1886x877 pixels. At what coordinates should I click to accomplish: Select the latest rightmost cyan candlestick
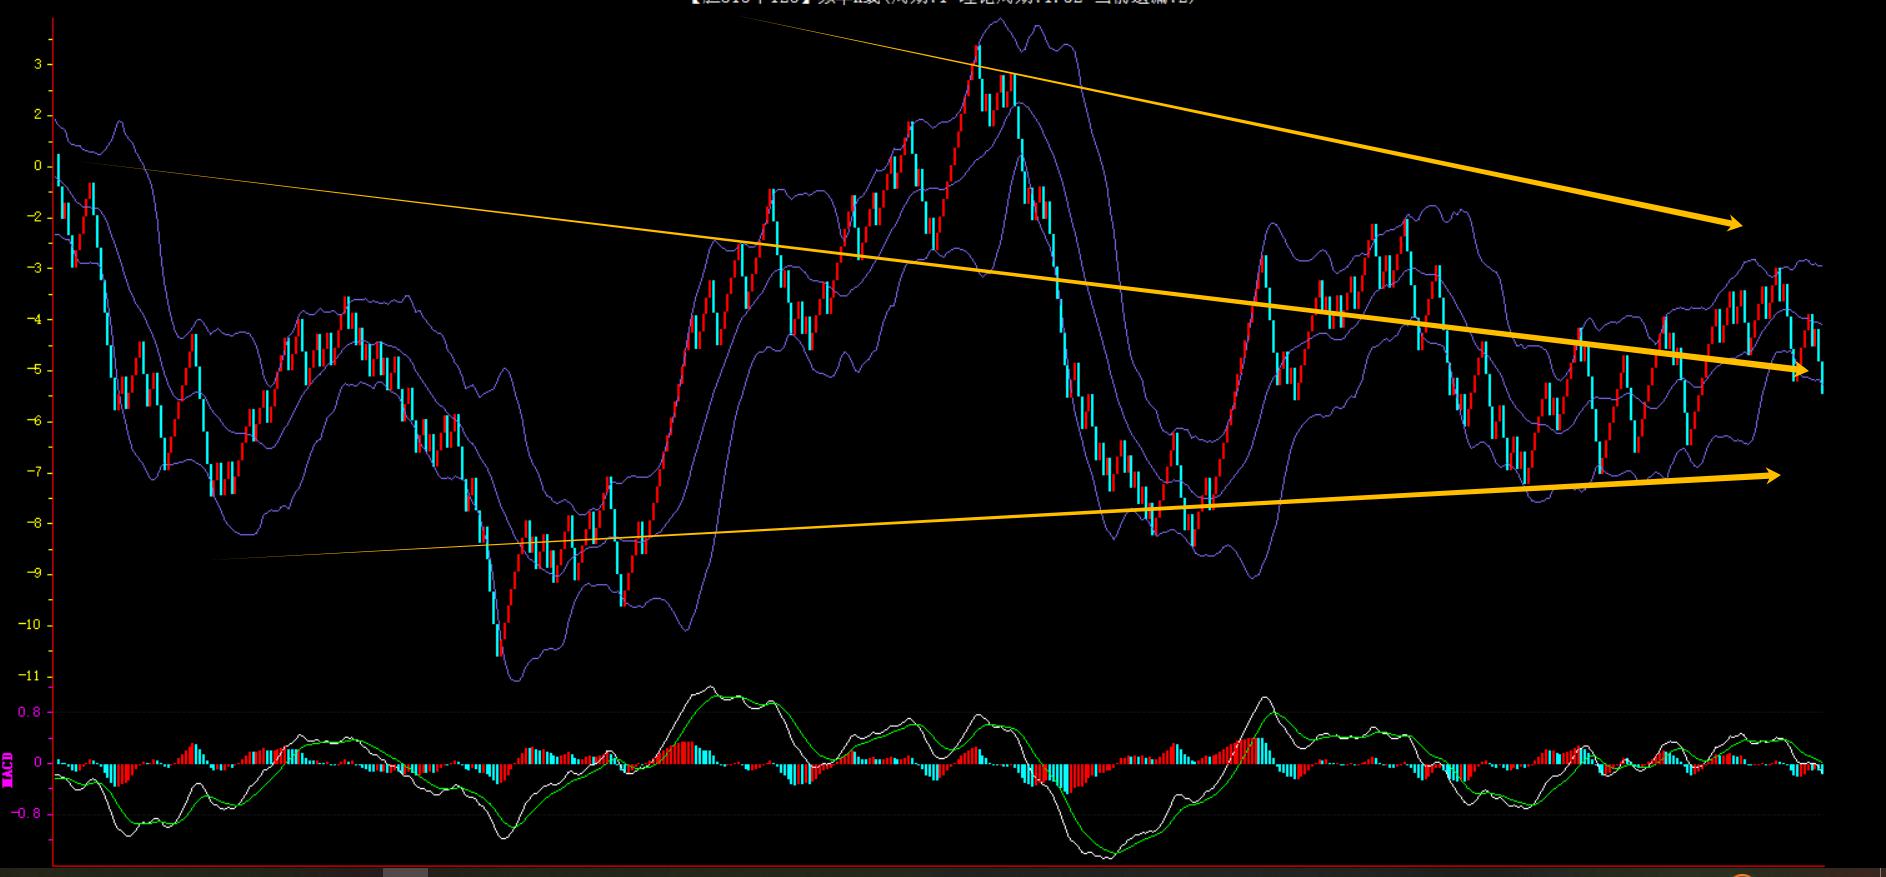tap(1821, 376)
